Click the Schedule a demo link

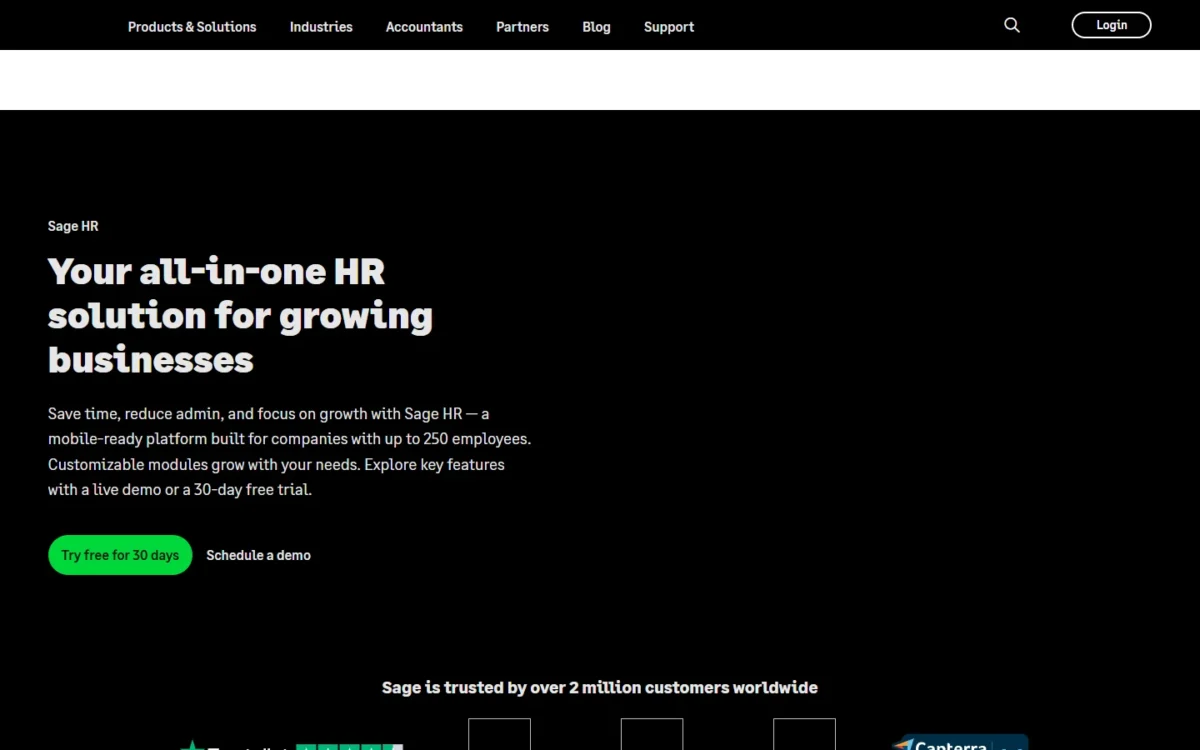[258, 555]
